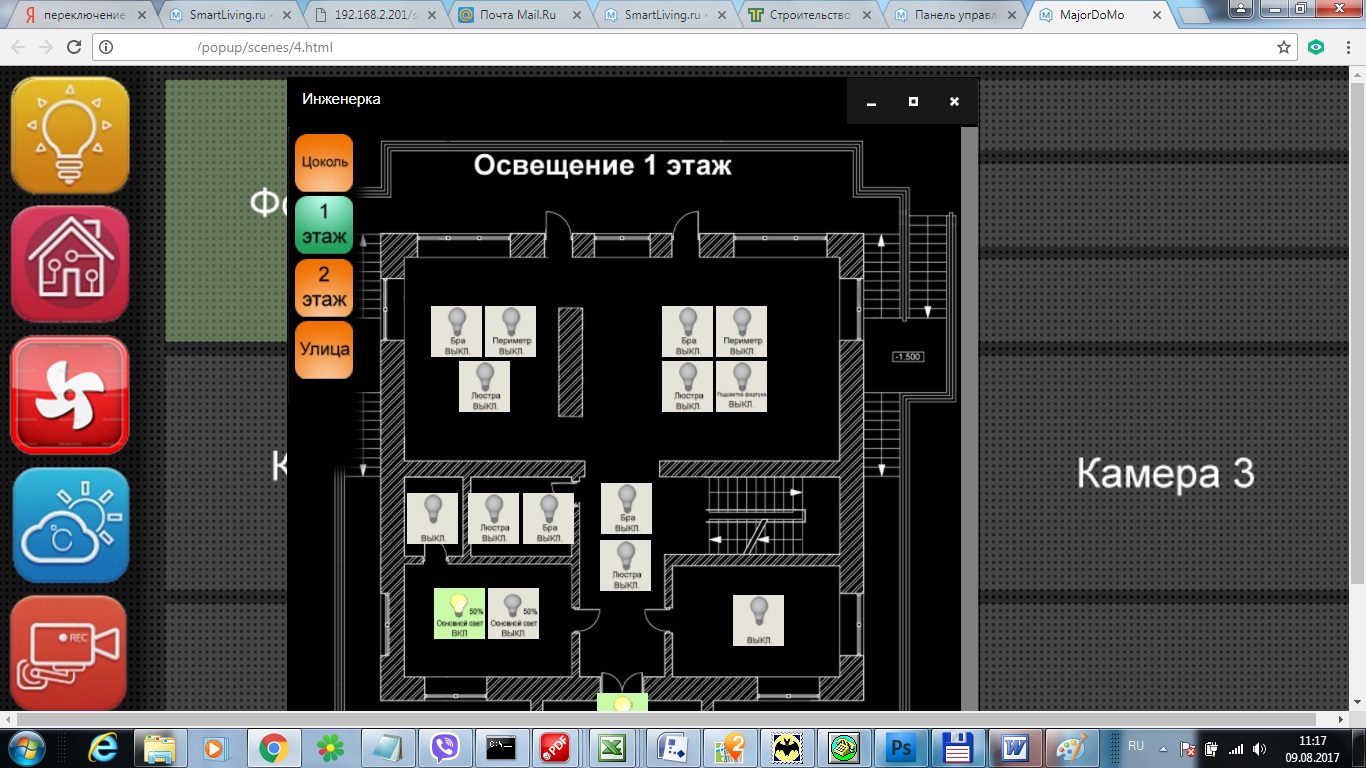View site information icon in the address bar
This screenshot has width=1366, height=768.
click(107, 47)
